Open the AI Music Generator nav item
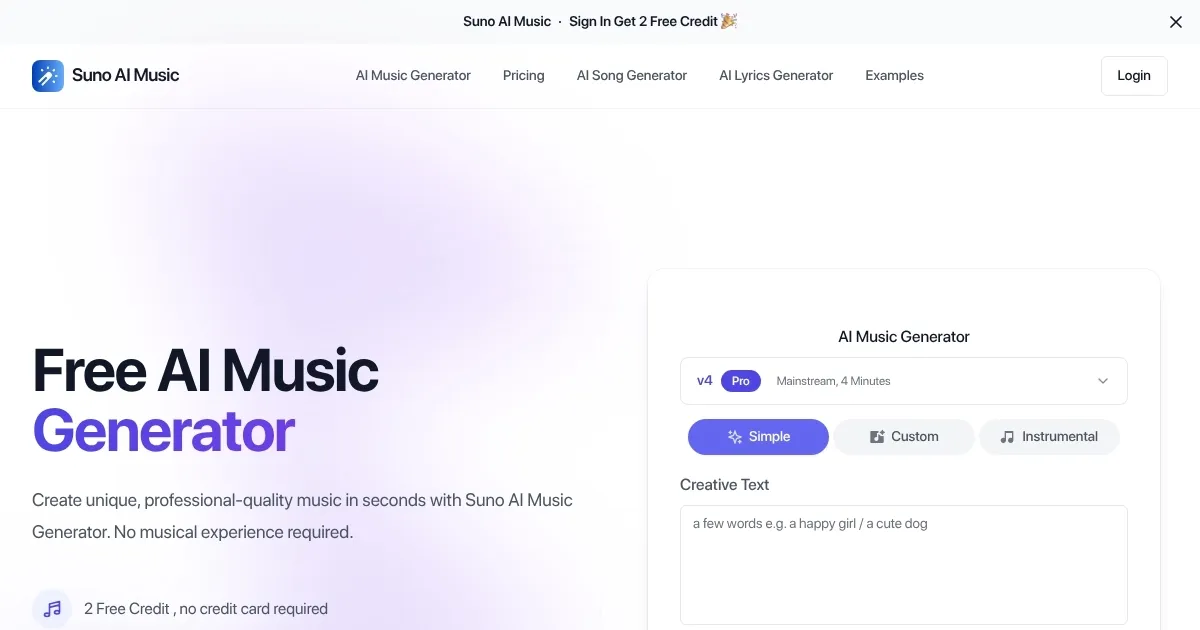Image resolution: width=1200 pixels, height=630 pixels. [413, 76]
